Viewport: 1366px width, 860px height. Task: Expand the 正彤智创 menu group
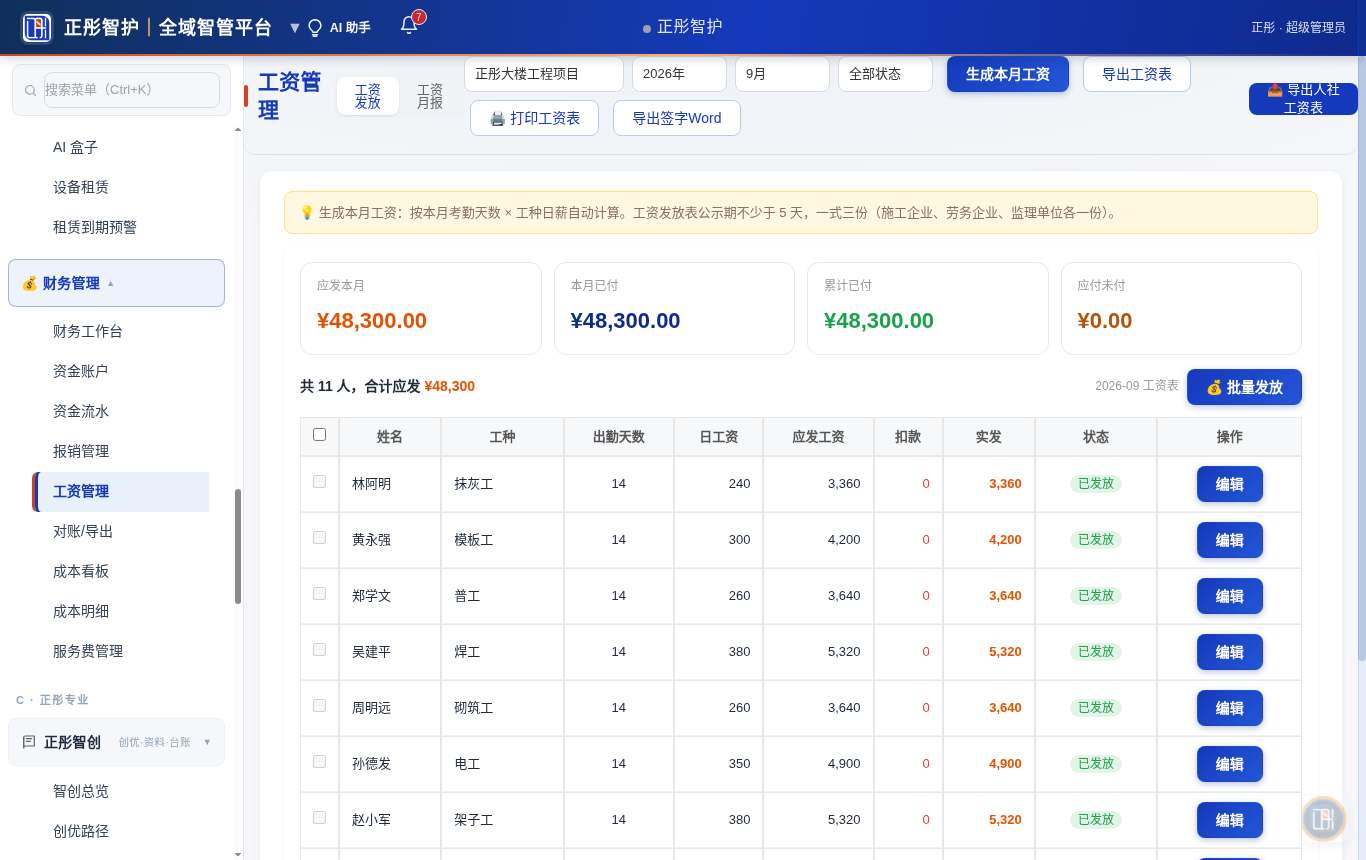click(116, 742)
